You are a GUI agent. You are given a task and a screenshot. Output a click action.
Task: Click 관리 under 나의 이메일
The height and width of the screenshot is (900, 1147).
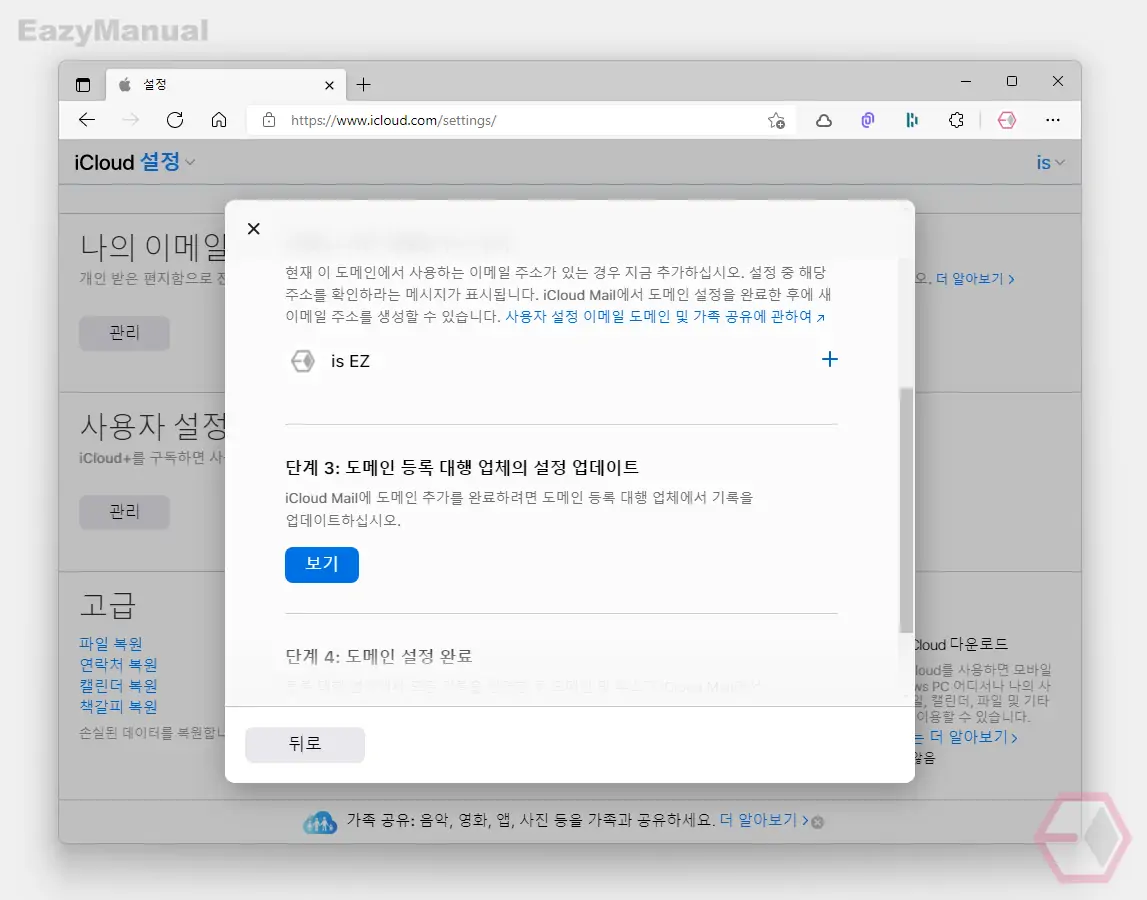click(124, 333)
